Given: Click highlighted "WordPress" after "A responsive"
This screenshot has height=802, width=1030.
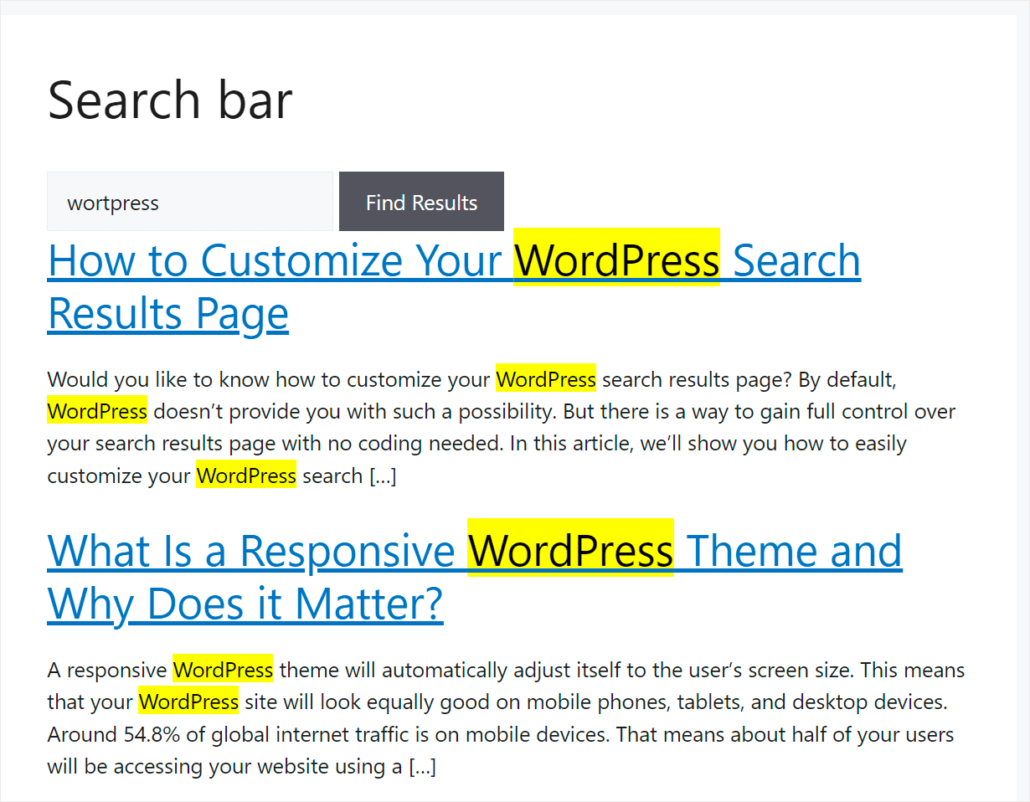Looking at the screenshot, I should (x=222, y=670).
